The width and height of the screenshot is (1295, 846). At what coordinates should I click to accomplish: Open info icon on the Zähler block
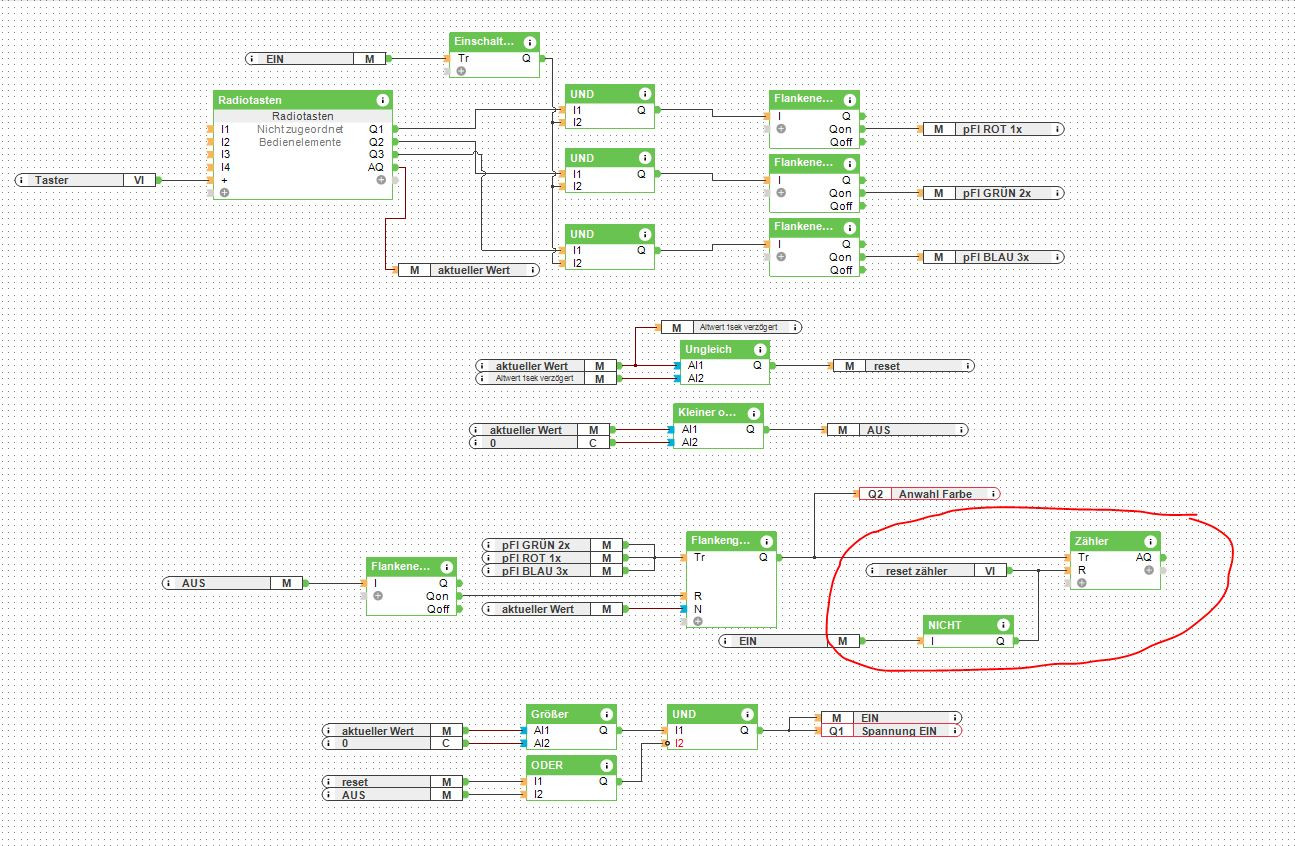pyautogui.click(x=1150, y=542)
